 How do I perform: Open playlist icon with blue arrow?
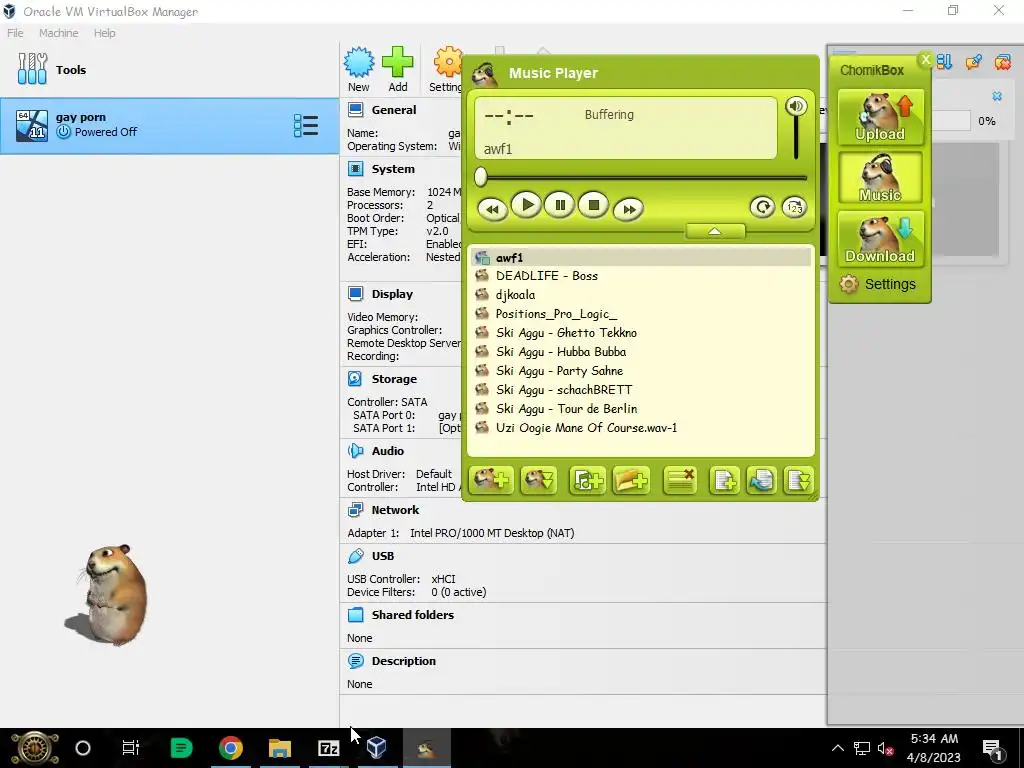(x=761, y=481)
